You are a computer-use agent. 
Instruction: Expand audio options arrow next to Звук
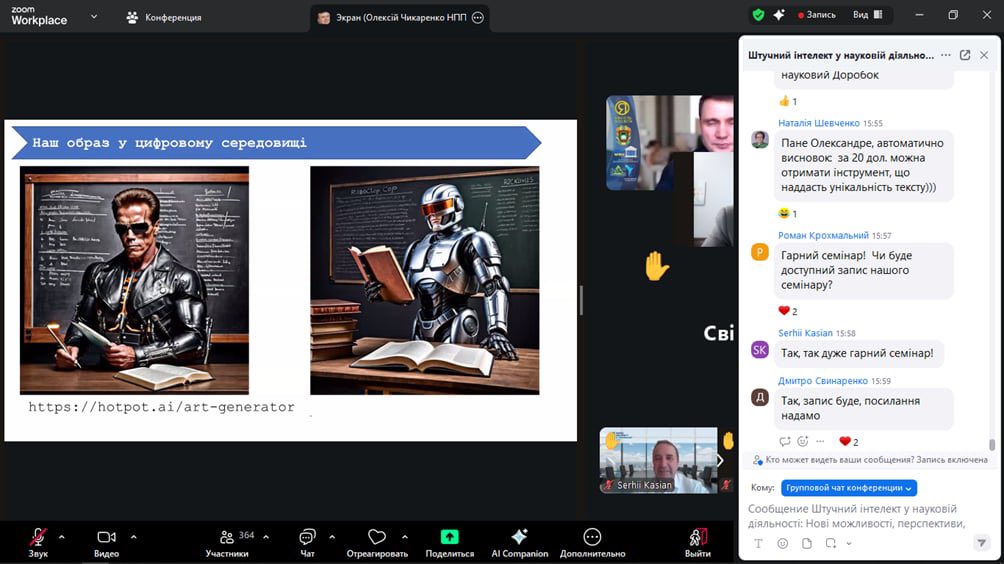[x=61, y=536]
